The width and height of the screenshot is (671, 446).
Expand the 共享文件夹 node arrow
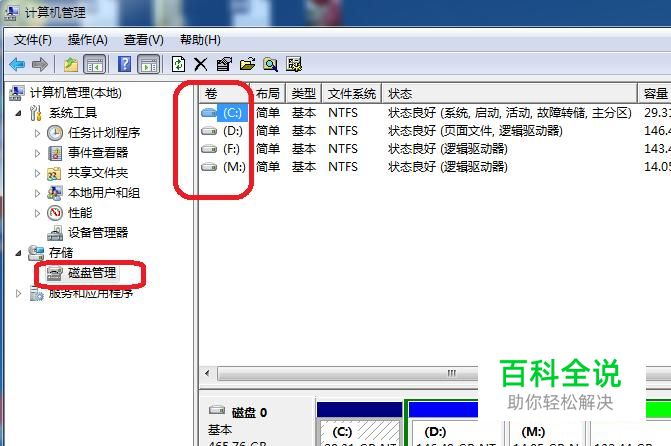point(37,173)
